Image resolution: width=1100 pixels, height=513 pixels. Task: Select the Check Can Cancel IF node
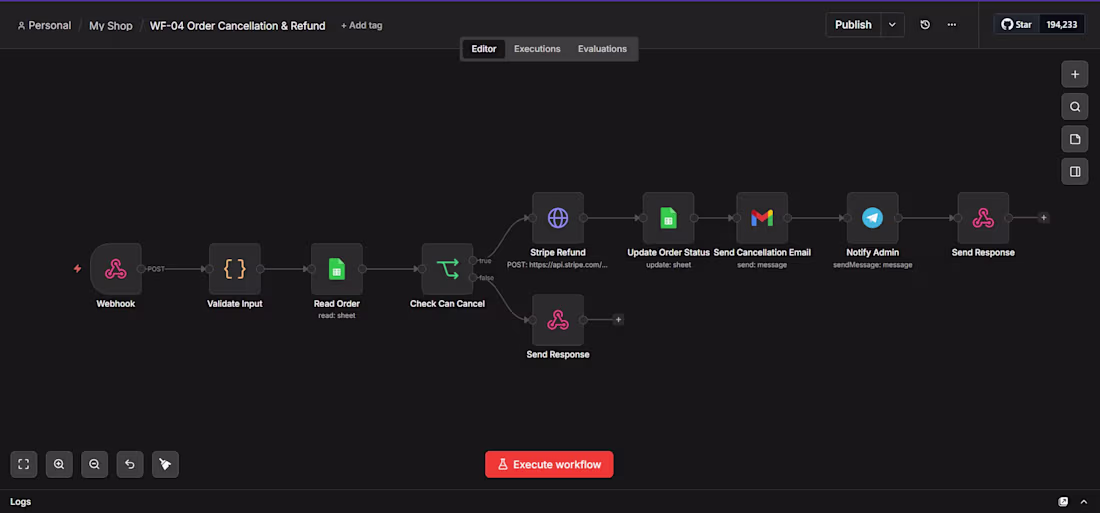pos(448,269)
